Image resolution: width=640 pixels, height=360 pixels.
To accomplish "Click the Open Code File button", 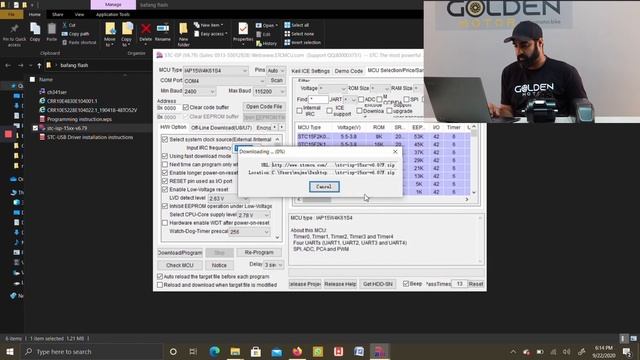I will coord(264,107).
